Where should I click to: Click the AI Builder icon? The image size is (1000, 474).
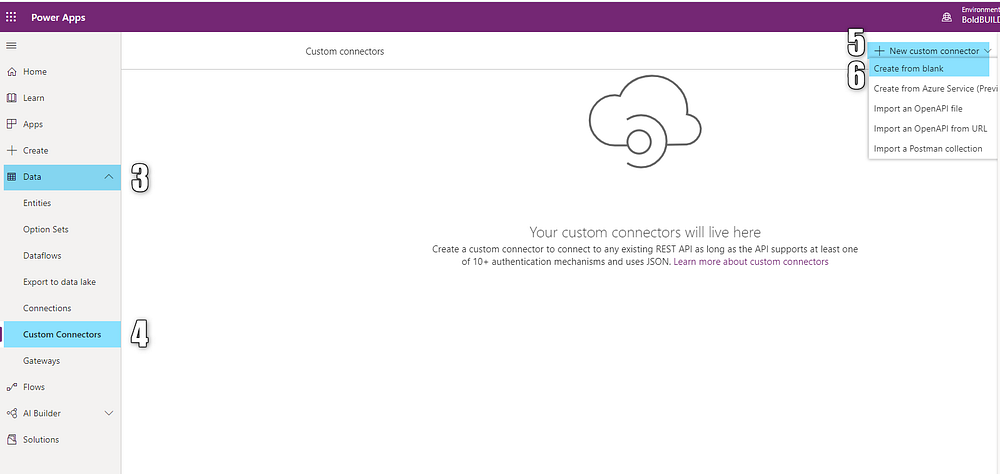pyautogui.click(x=11, y=413)
